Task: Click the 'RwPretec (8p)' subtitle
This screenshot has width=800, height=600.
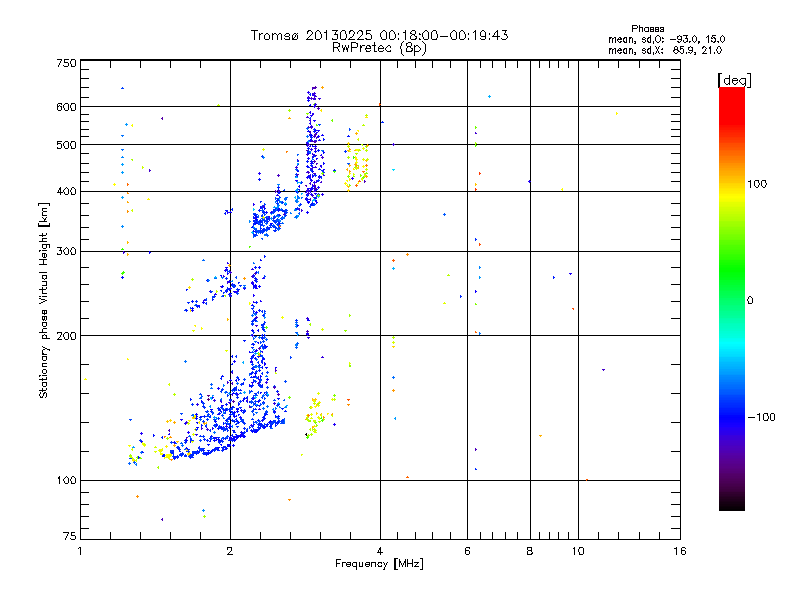Action: (x=379, y=48)
